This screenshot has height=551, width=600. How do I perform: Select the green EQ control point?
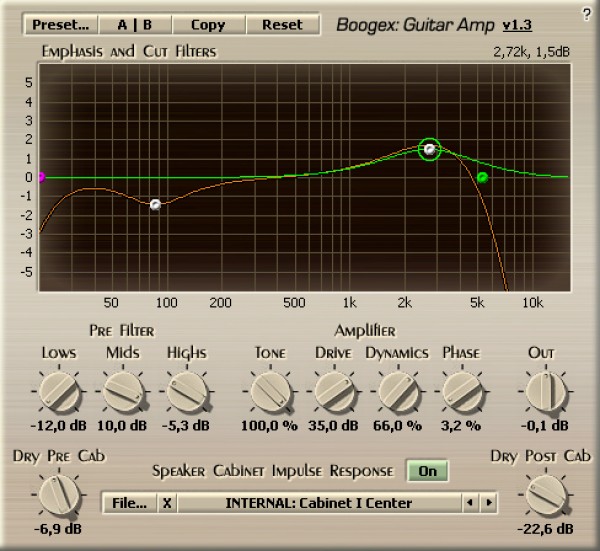(x=482, y=177)
